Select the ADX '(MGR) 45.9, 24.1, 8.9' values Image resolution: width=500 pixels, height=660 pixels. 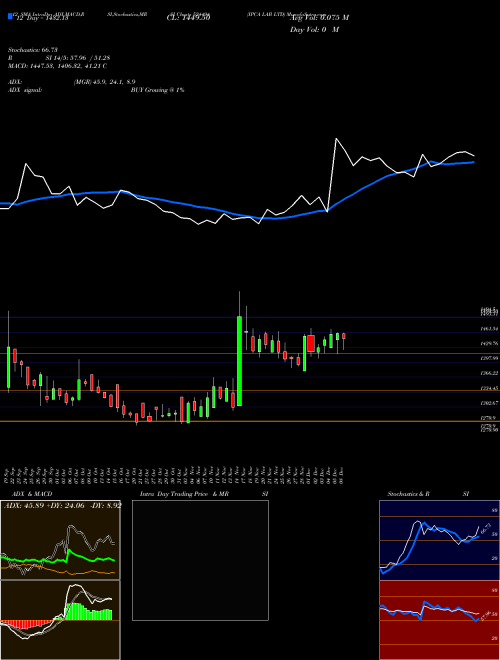coord(104,82)
